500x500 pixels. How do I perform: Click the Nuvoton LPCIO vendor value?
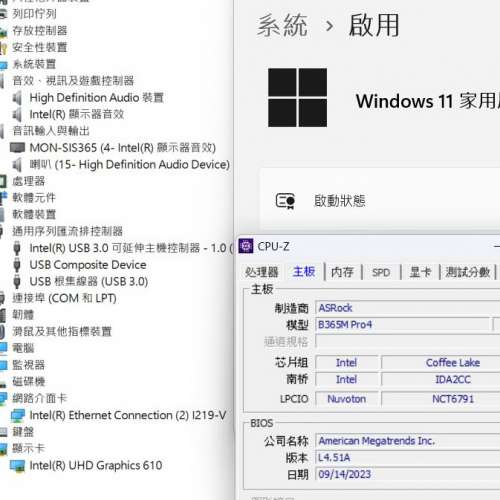(347, 399)
